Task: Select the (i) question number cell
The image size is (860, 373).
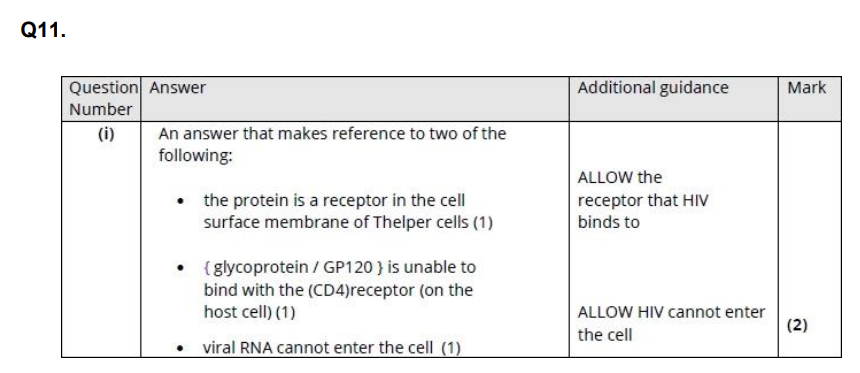Action: 106,134
